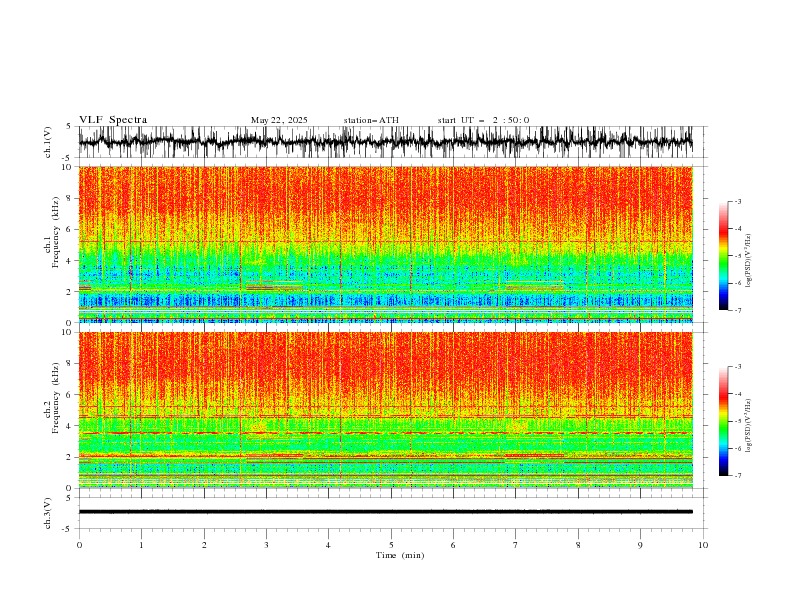Viewport: 792px width, 612px height.
Task: Click time axis tick "9" at bottom
Action: 640,545
